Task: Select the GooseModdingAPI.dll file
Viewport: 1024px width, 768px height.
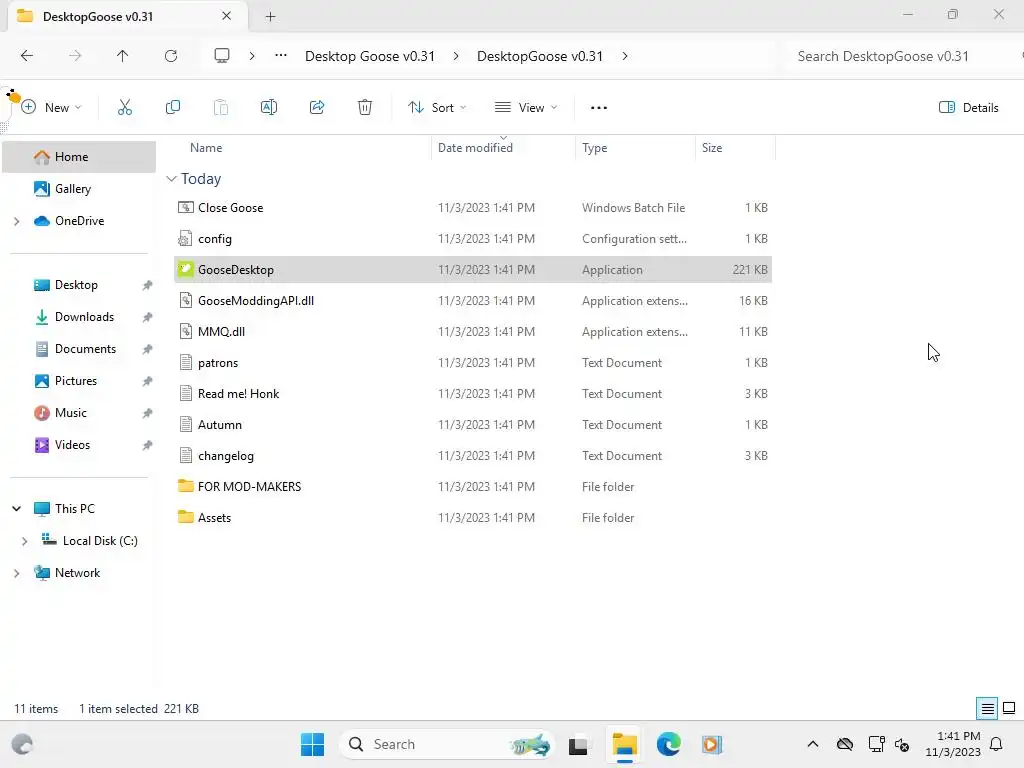Action: 473,301
